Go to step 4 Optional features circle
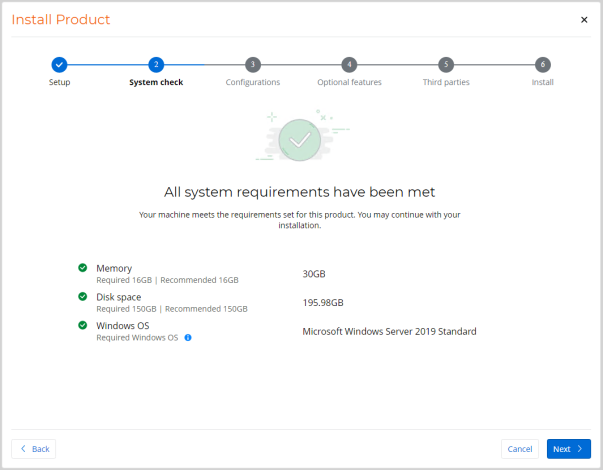 tap(349, 64)
